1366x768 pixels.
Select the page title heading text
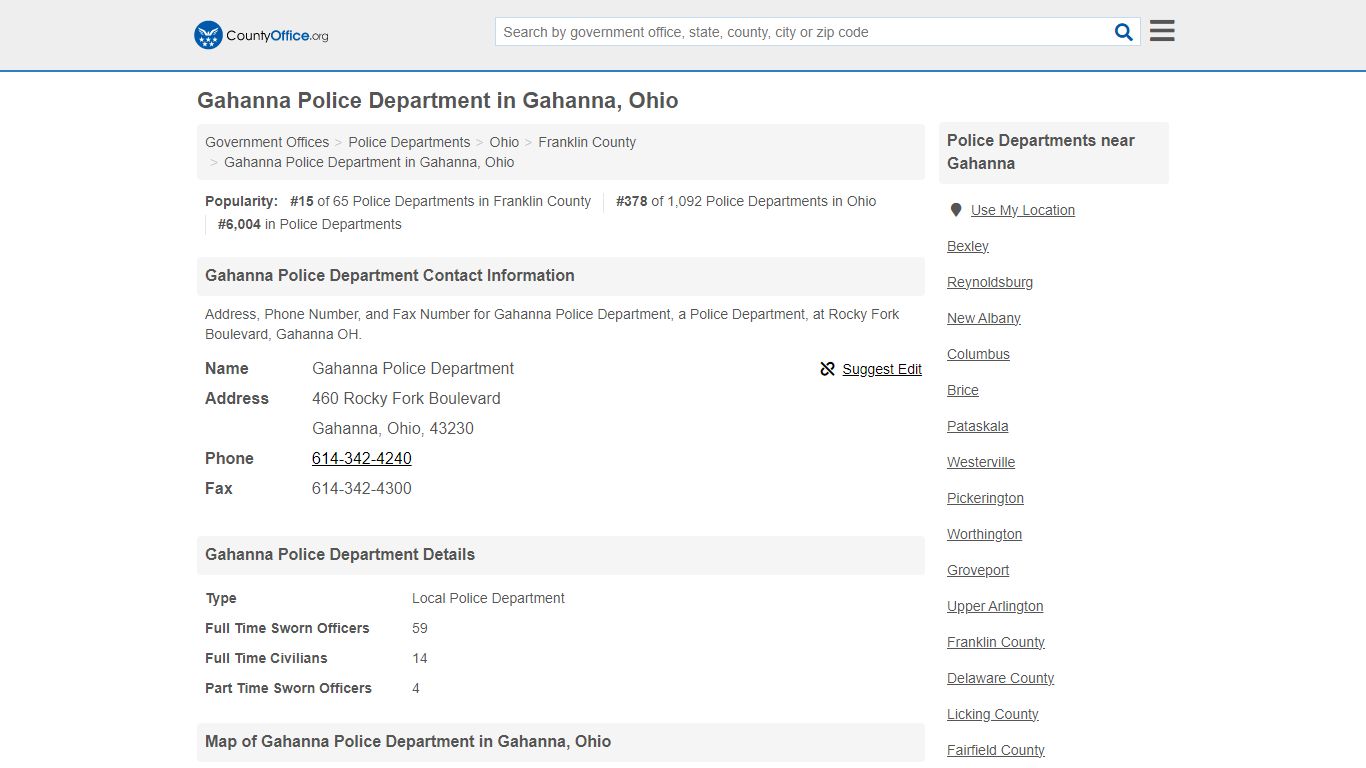[438, 101]
